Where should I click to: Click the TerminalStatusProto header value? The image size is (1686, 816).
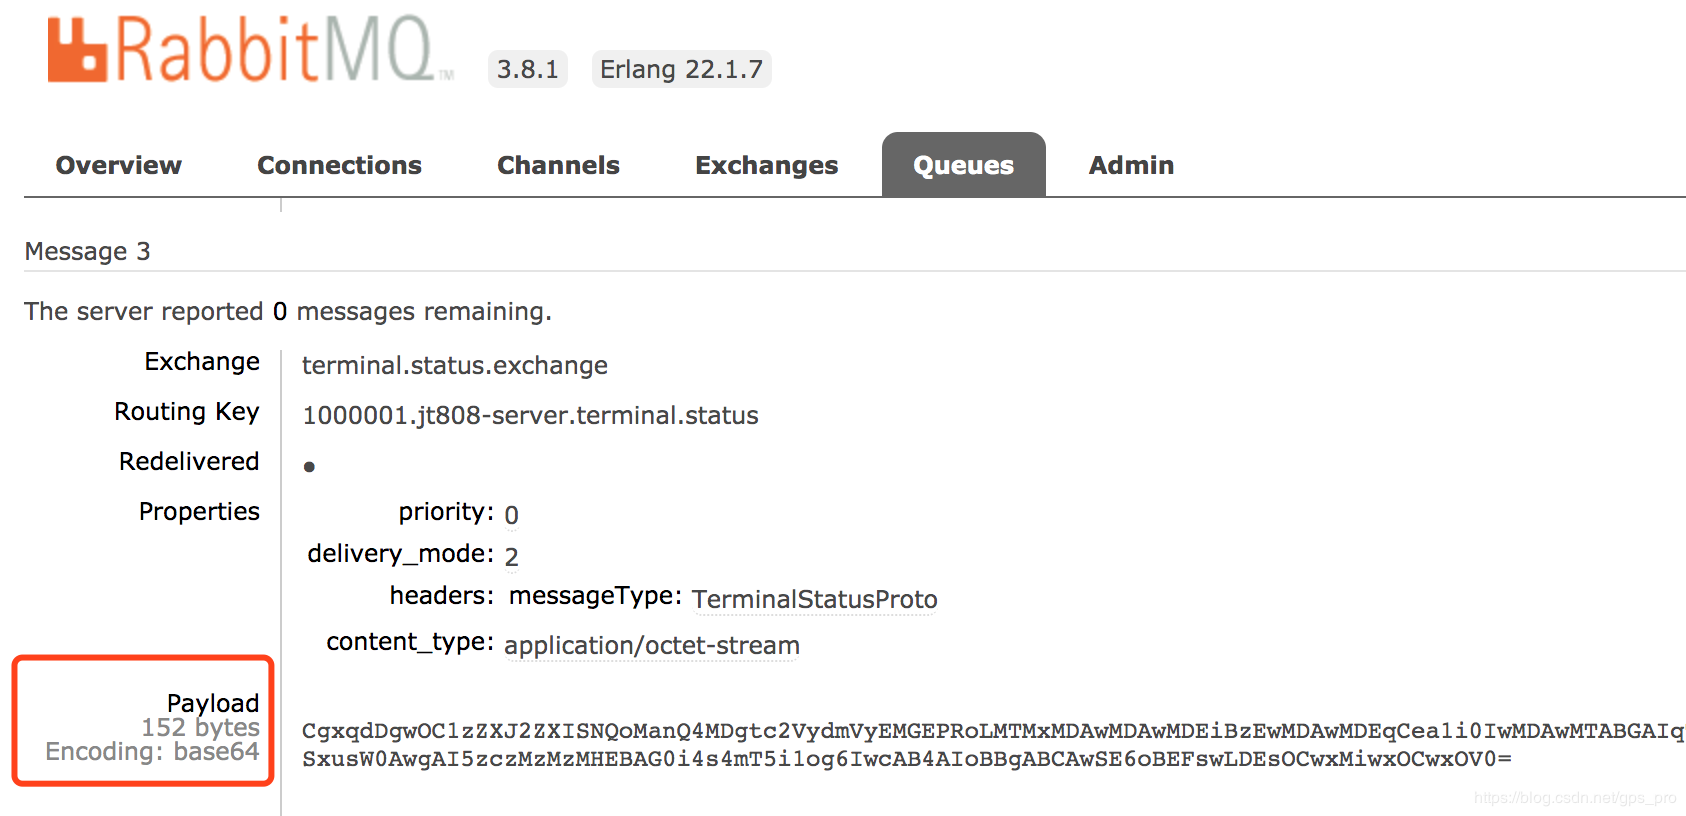click(814, 599)
